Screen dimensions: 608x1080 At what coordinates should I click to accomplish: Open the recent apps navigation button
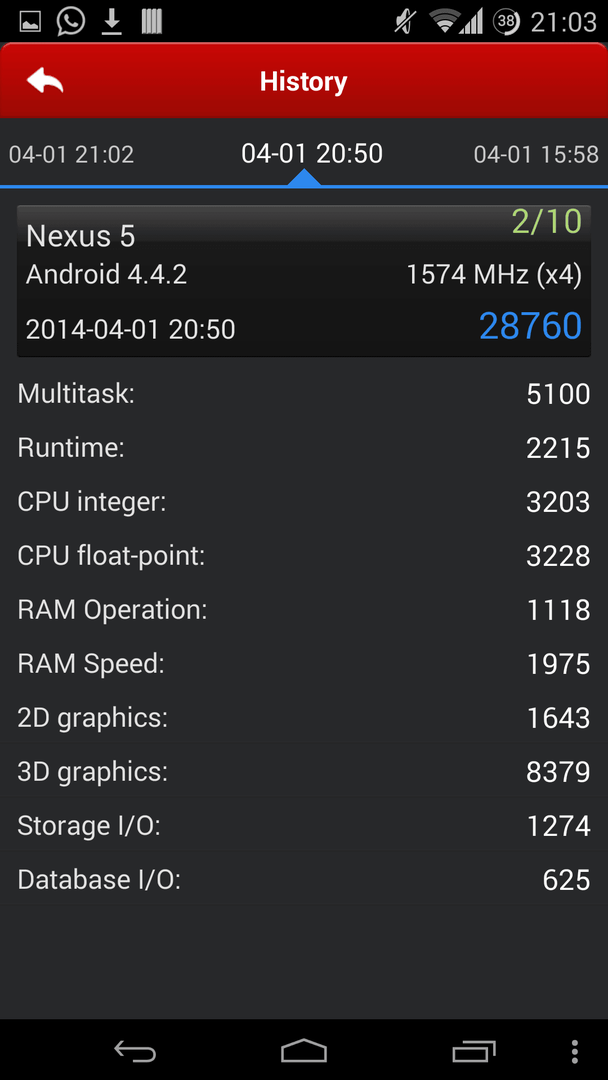pos(474,1051)
